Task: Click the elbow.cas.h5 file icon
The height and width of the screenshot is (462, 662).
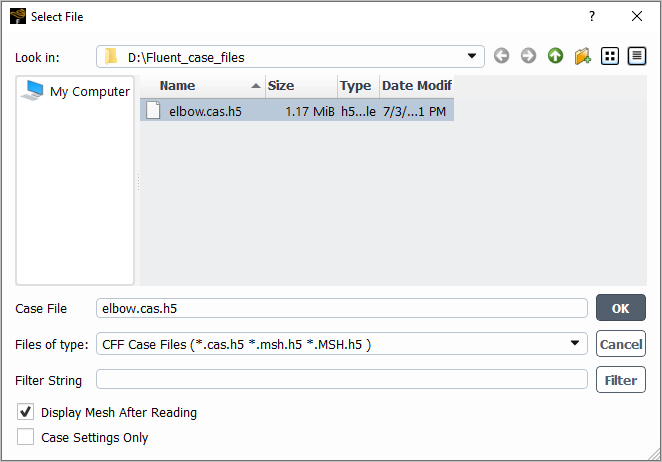Action: pyautogui.click(x=153, y=110)
